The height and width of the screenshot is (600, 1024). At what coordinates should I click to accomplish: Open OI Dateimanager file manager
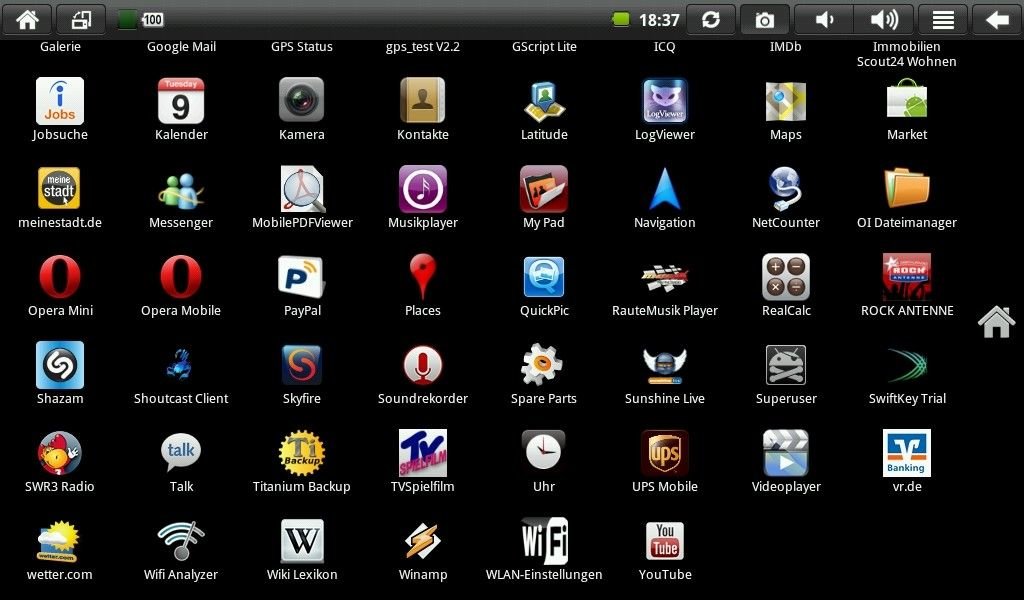(x=907, y=197)
